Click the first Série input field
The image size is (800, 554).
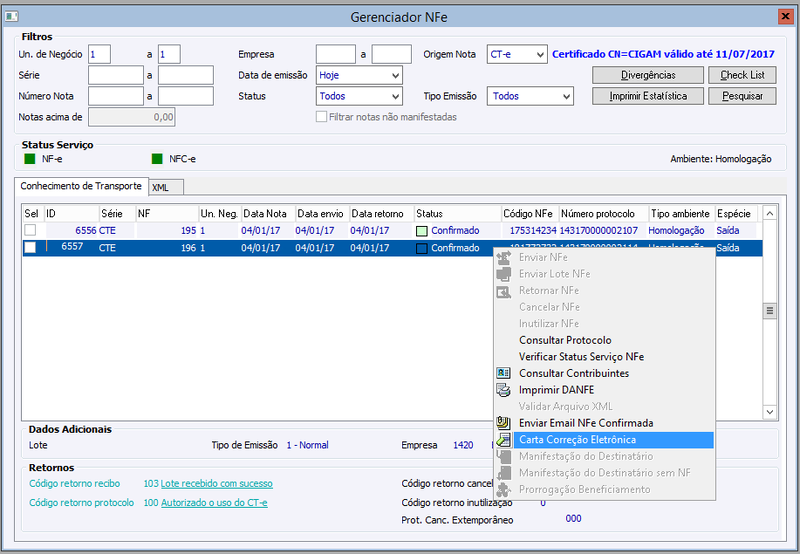116,75
